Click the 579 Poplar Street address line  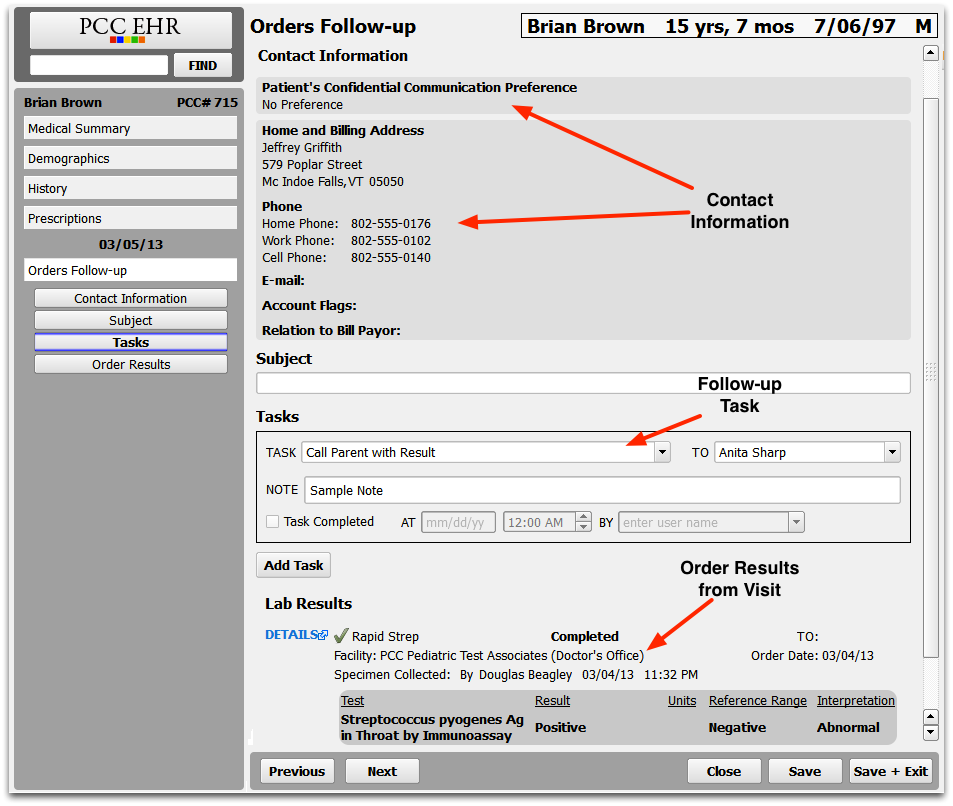tap(312, 165)
